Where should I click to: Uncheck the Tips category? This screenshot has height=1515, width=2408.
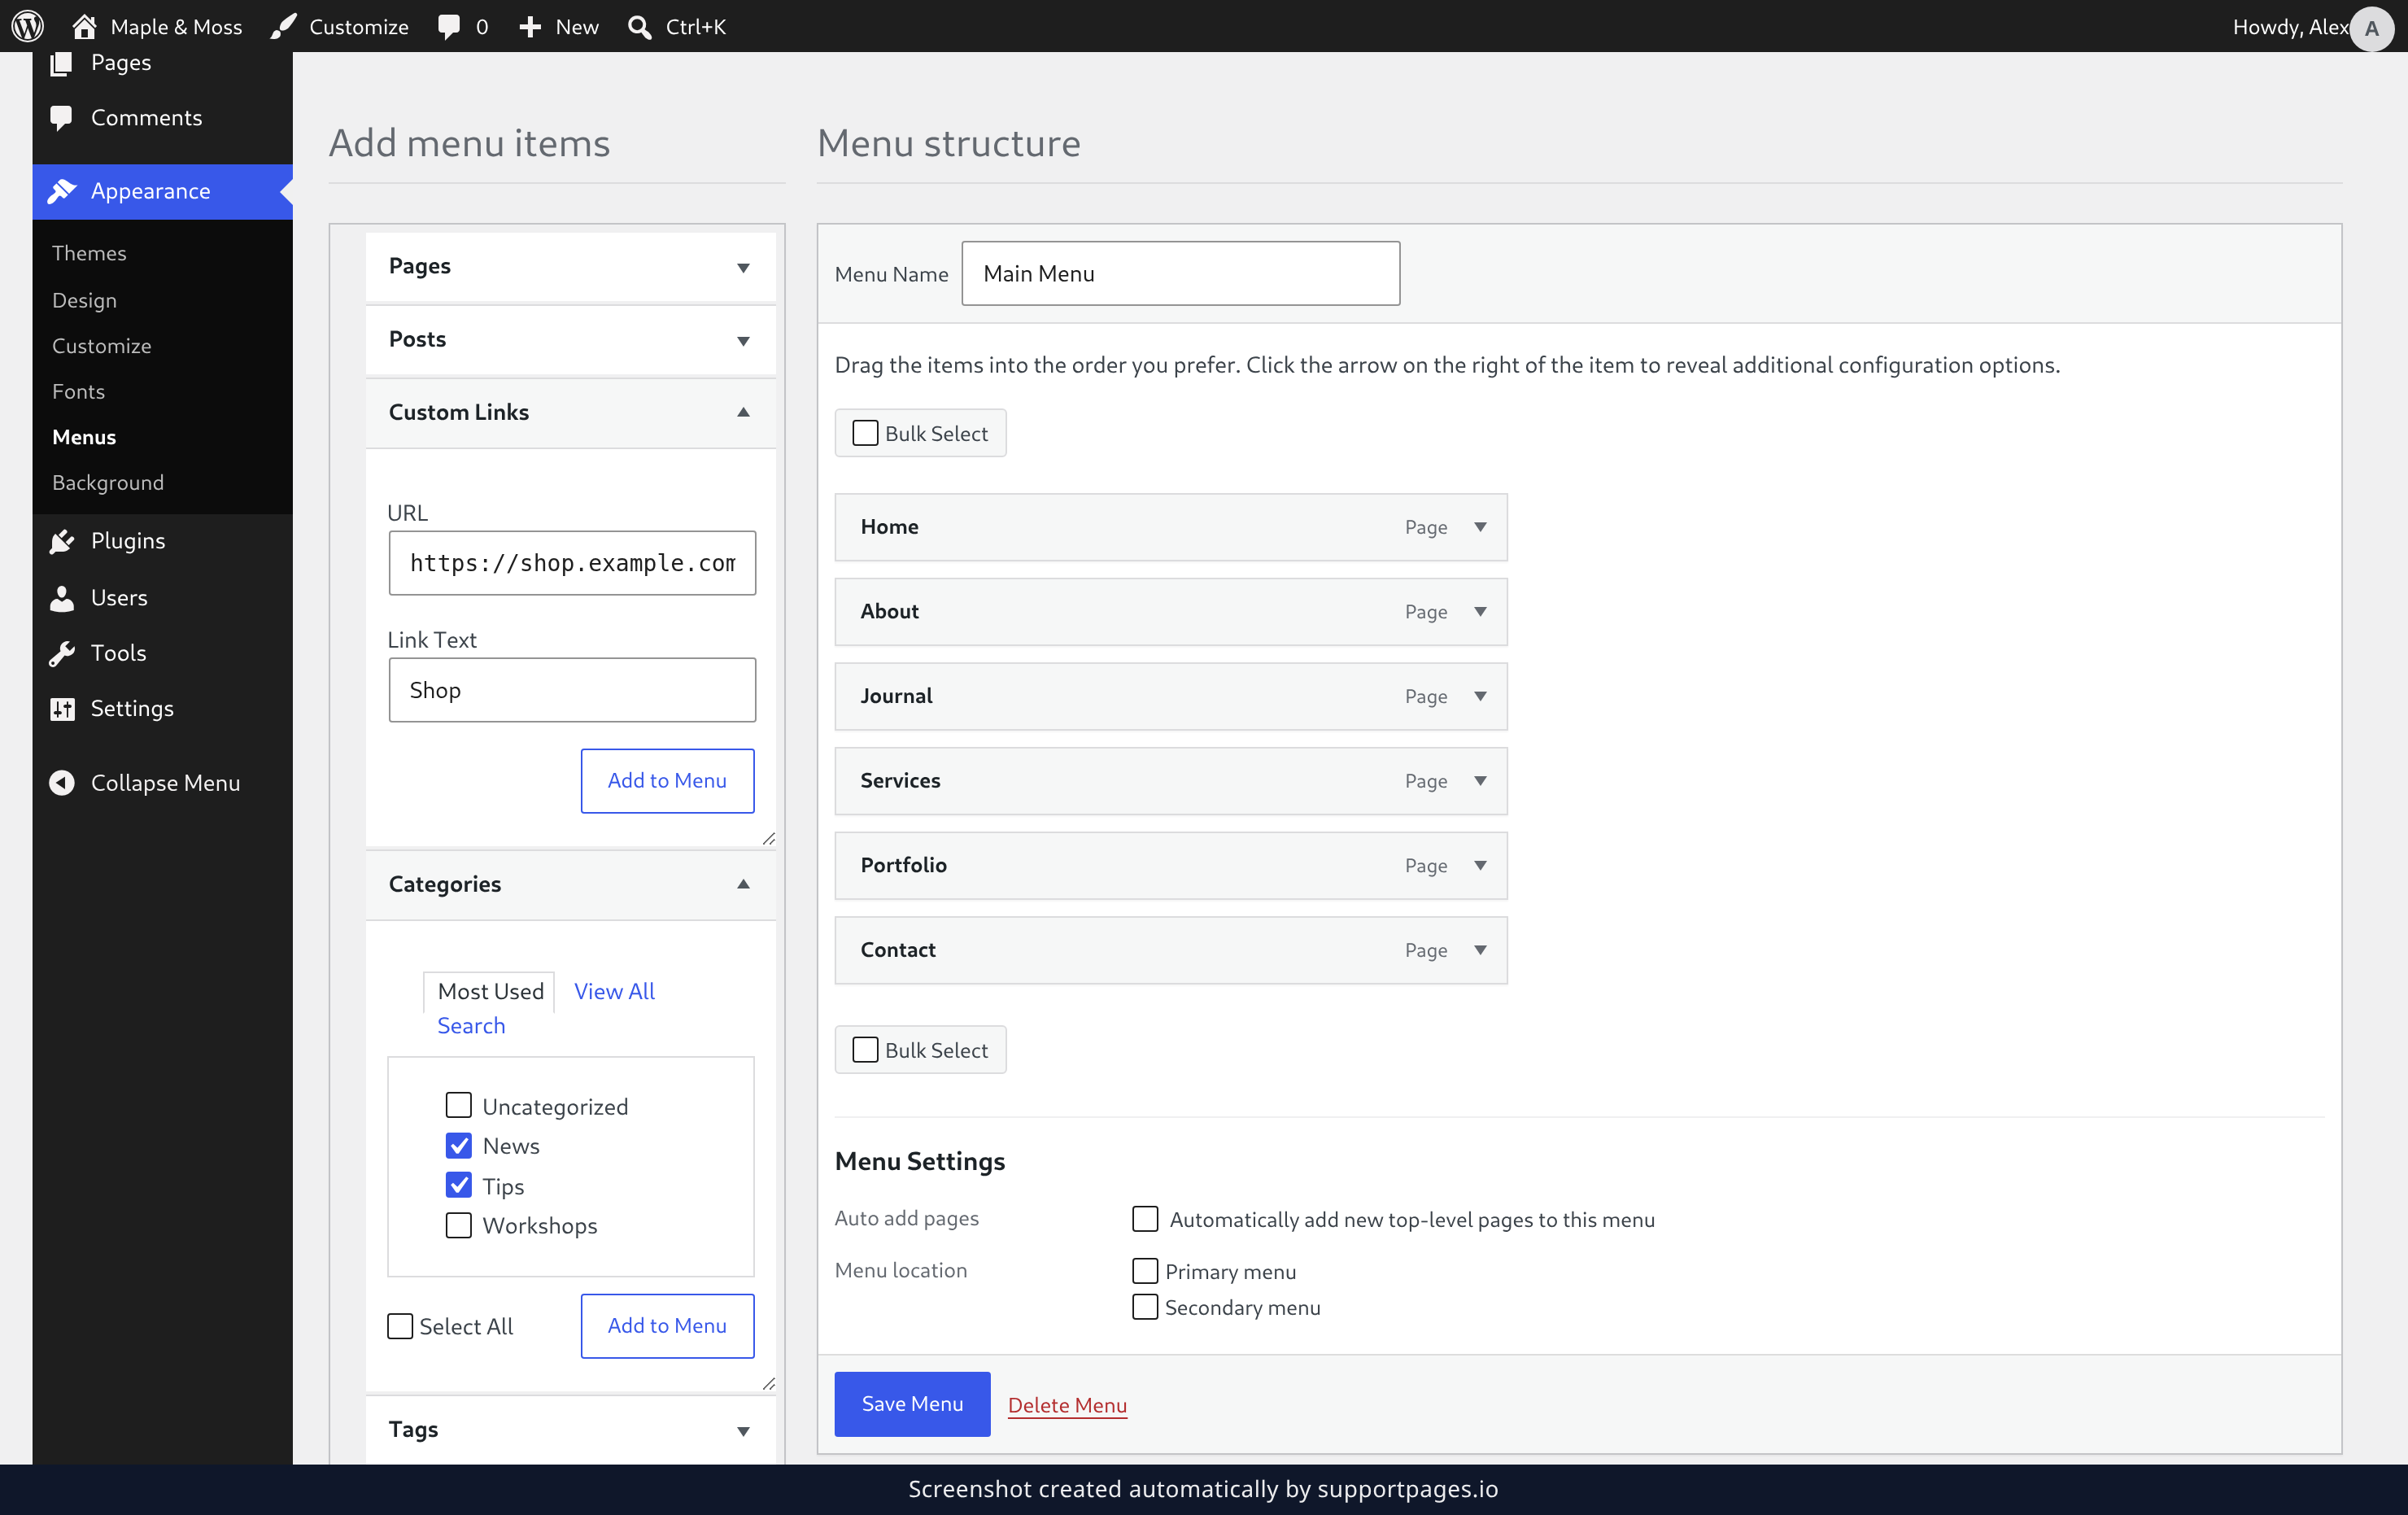(x=458, y=1185)
